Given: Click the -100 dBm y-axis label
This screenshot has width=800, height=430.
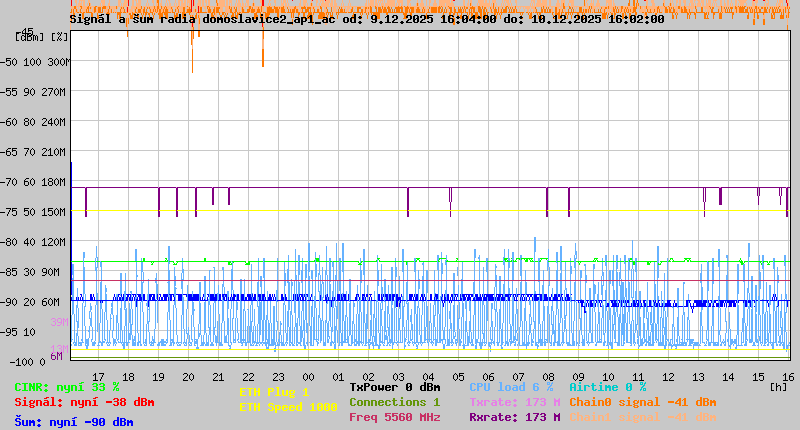Looking at the screenshot, I should point(20,361).
